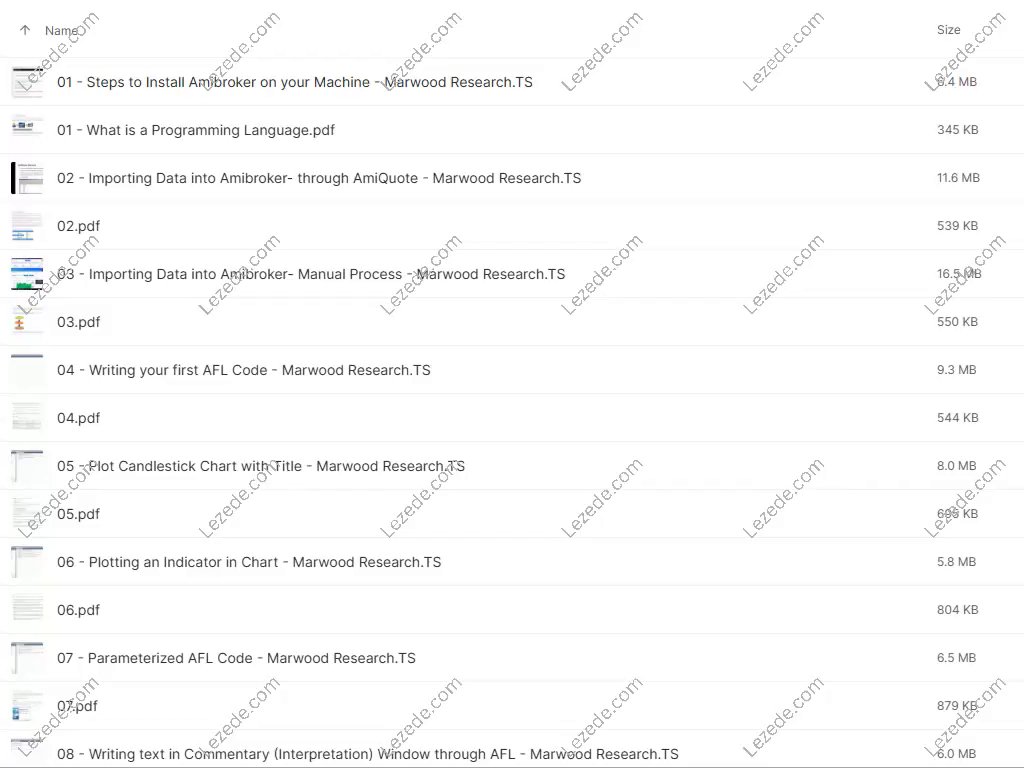Click thumbnail of 04 - Writing your first AFL Code
Screen dimensions: 1024x768
[27, 370]
